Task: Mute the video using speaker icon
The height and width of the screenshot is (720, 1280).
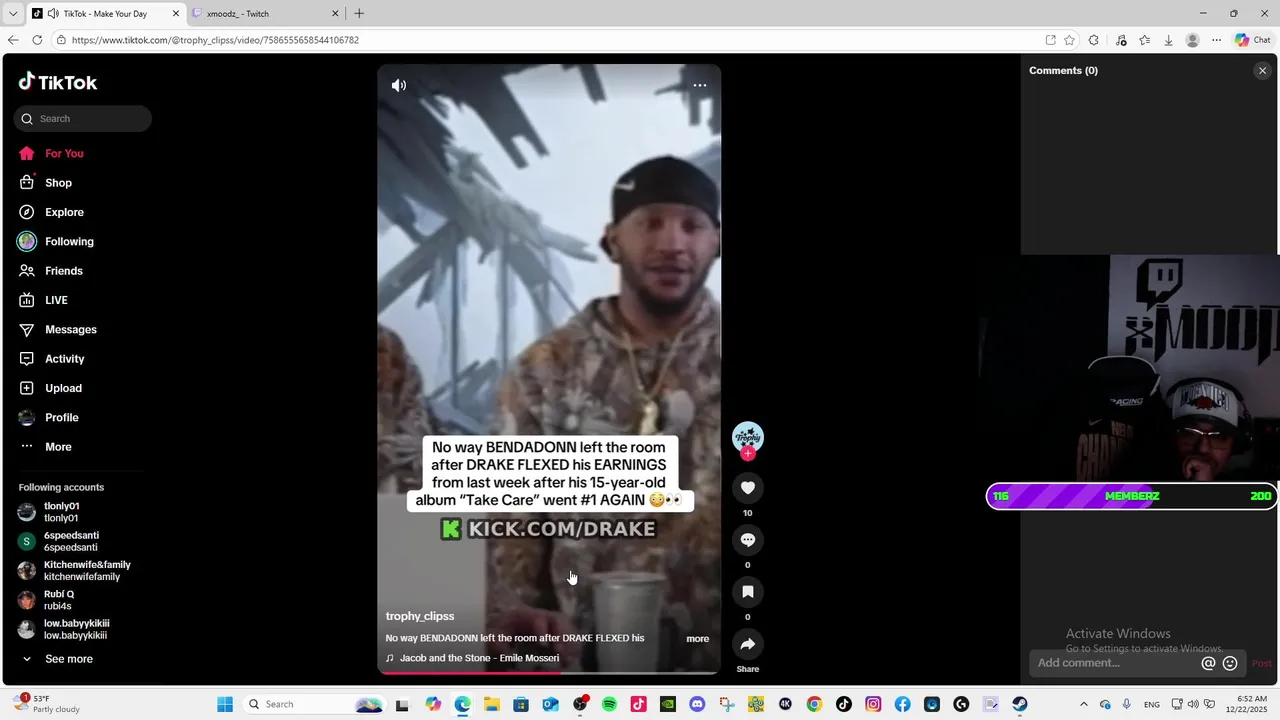Action: pyautogui.click(x=399, y=85)
